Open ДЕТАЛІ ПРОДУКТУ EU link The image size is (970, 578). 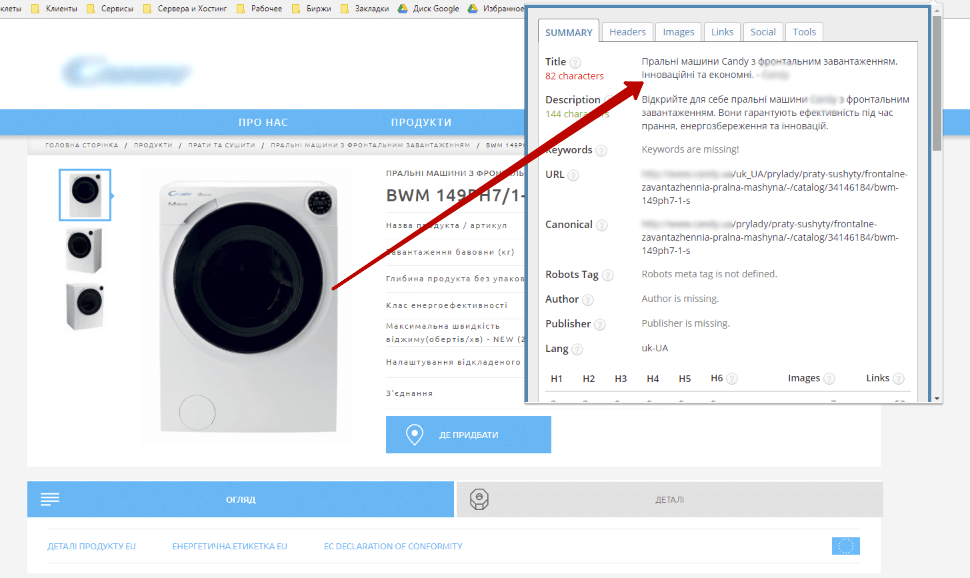(x=92, y=546)
